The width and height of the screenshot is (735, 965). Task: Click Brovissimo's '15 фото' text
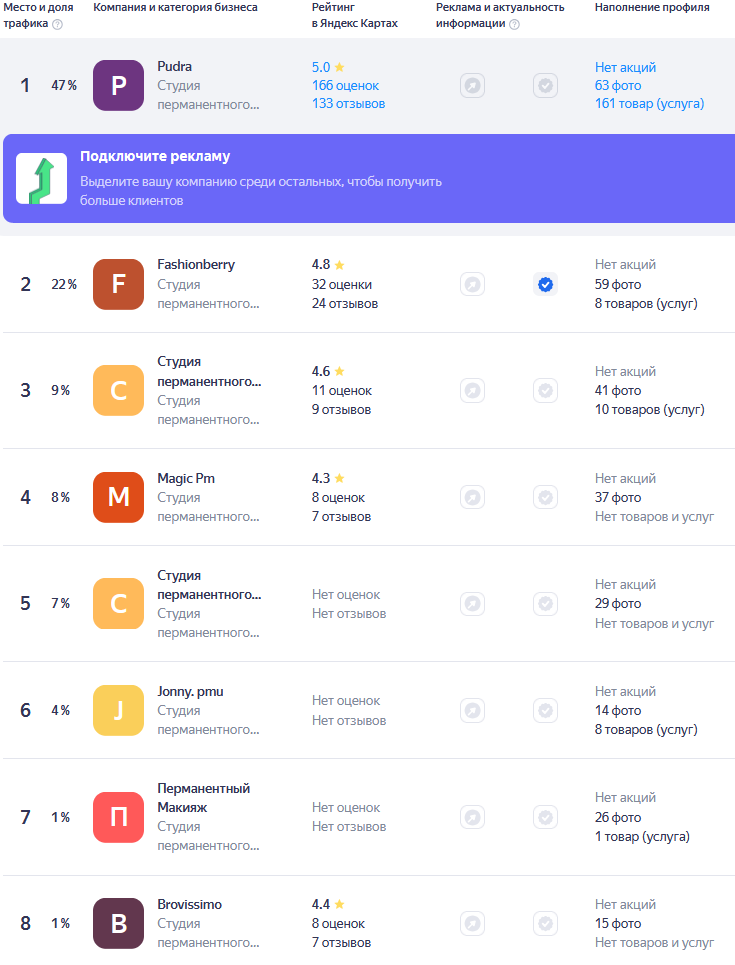pos(618,923)
